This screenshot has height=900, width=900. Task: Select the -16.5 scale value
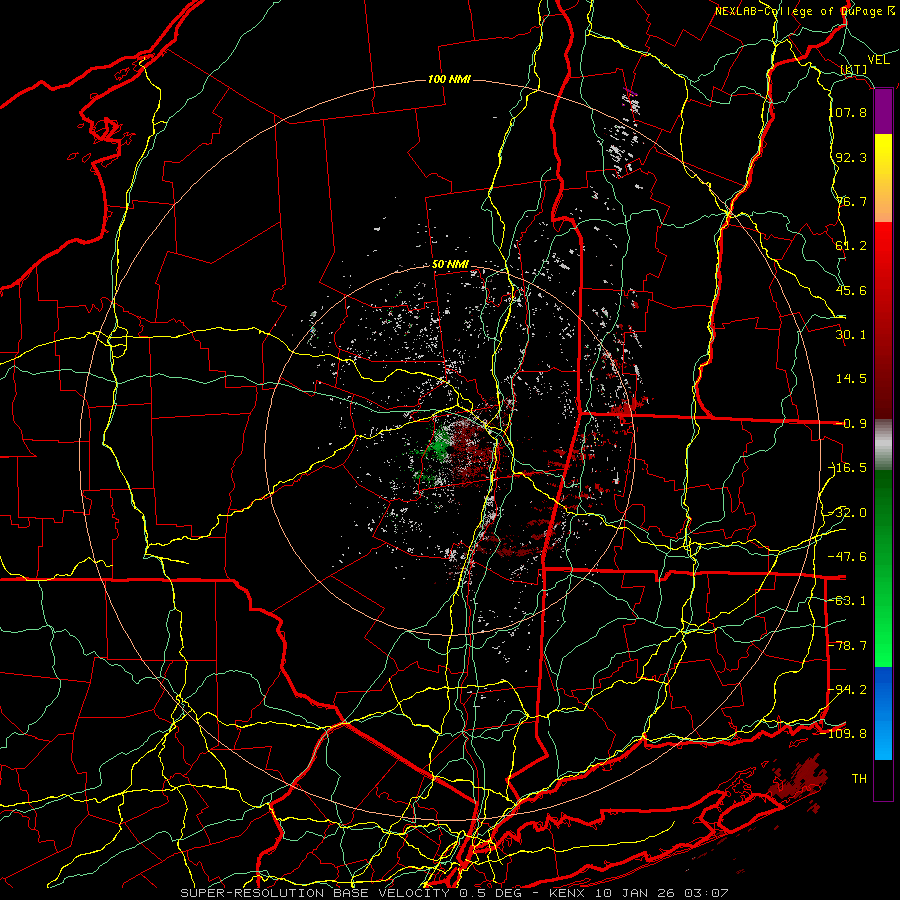849,467
